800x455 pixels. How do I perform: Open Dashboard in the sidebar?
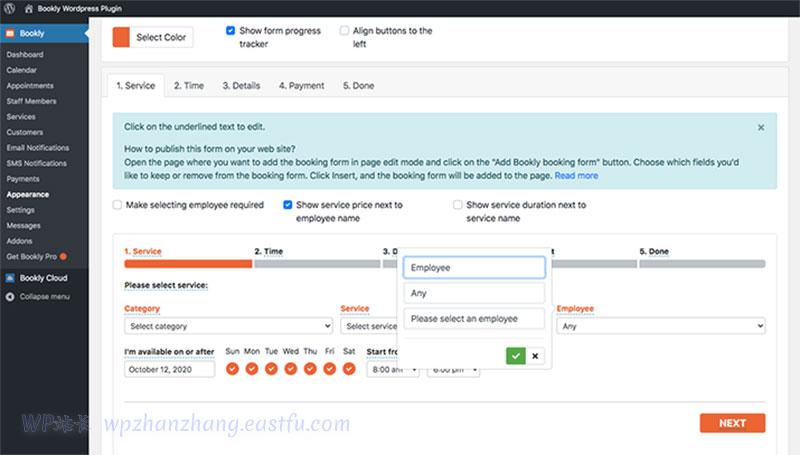click(25, 55)
